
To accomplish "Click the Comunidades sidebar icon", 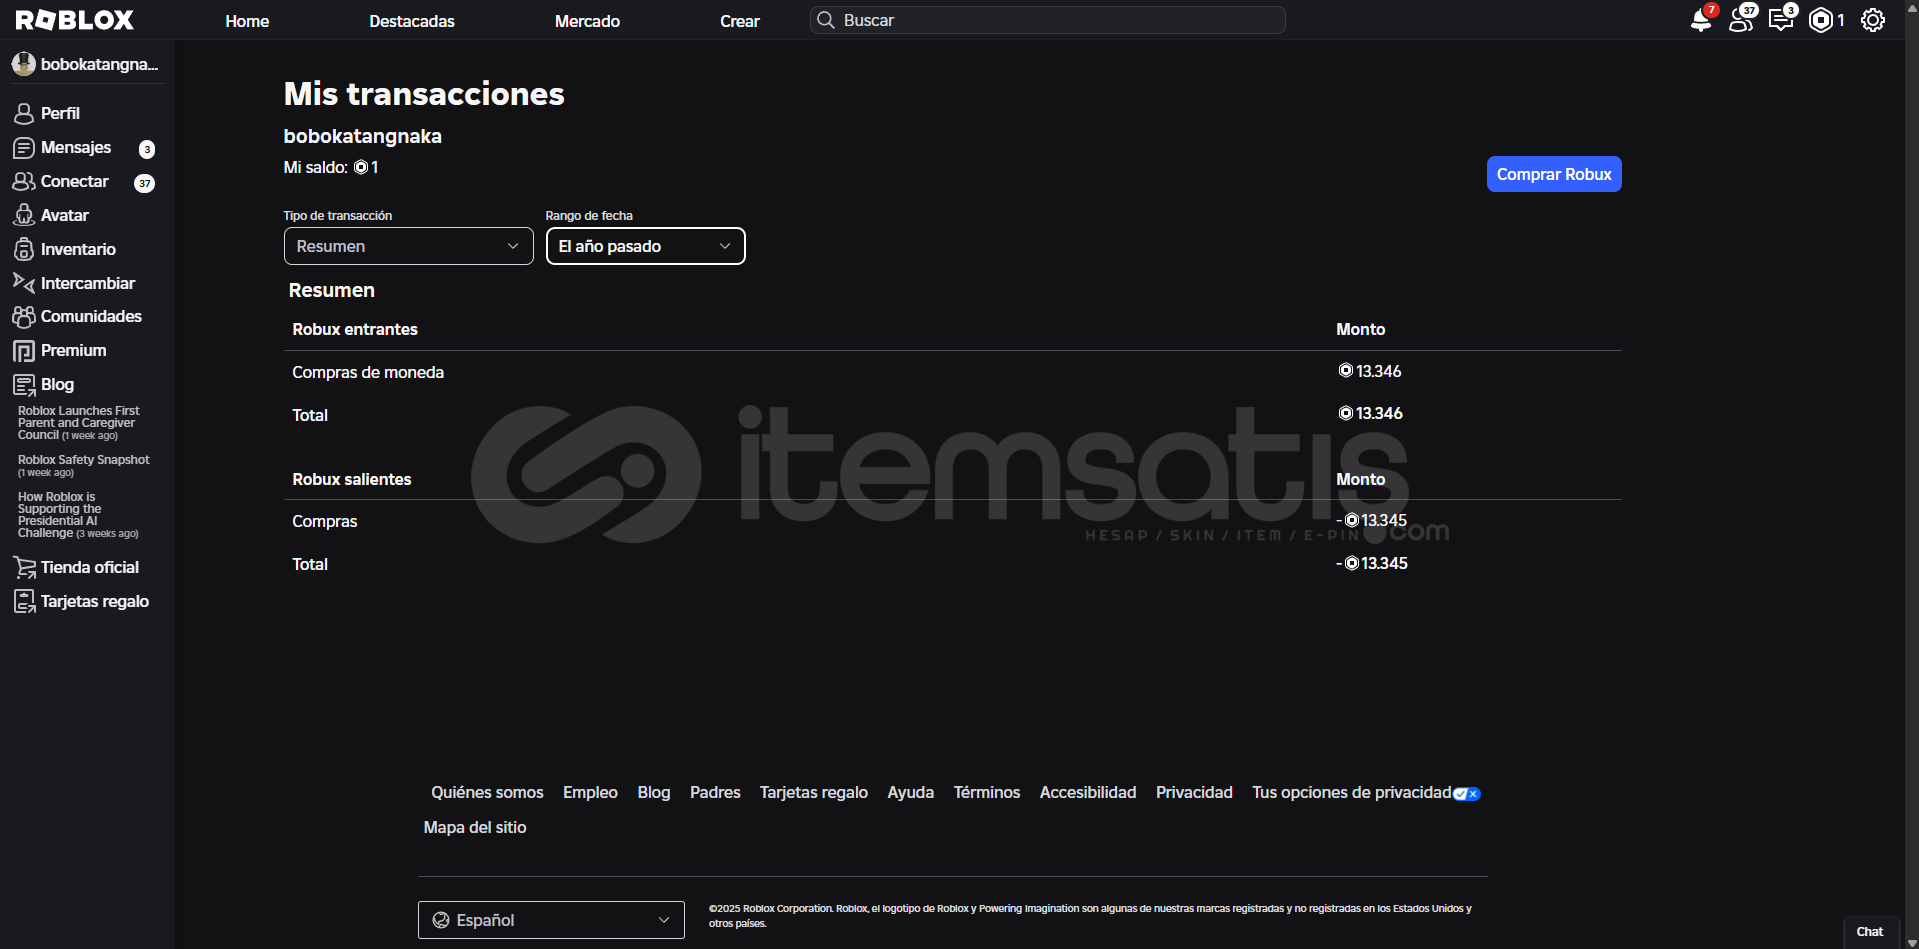I will click(24, 316).
